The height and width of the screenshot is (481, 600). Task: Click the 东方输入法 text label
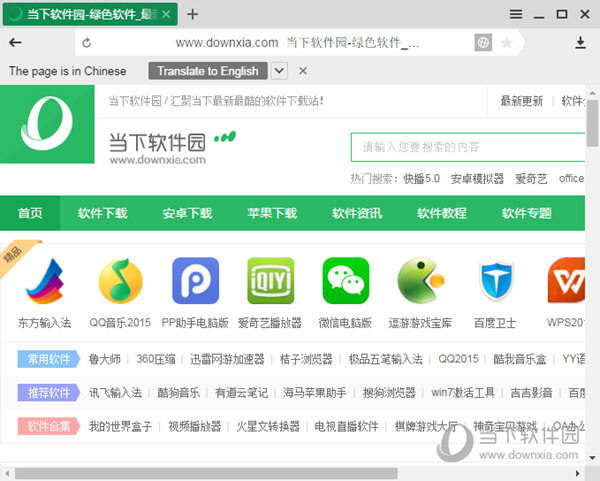click(x=44, y=323)
